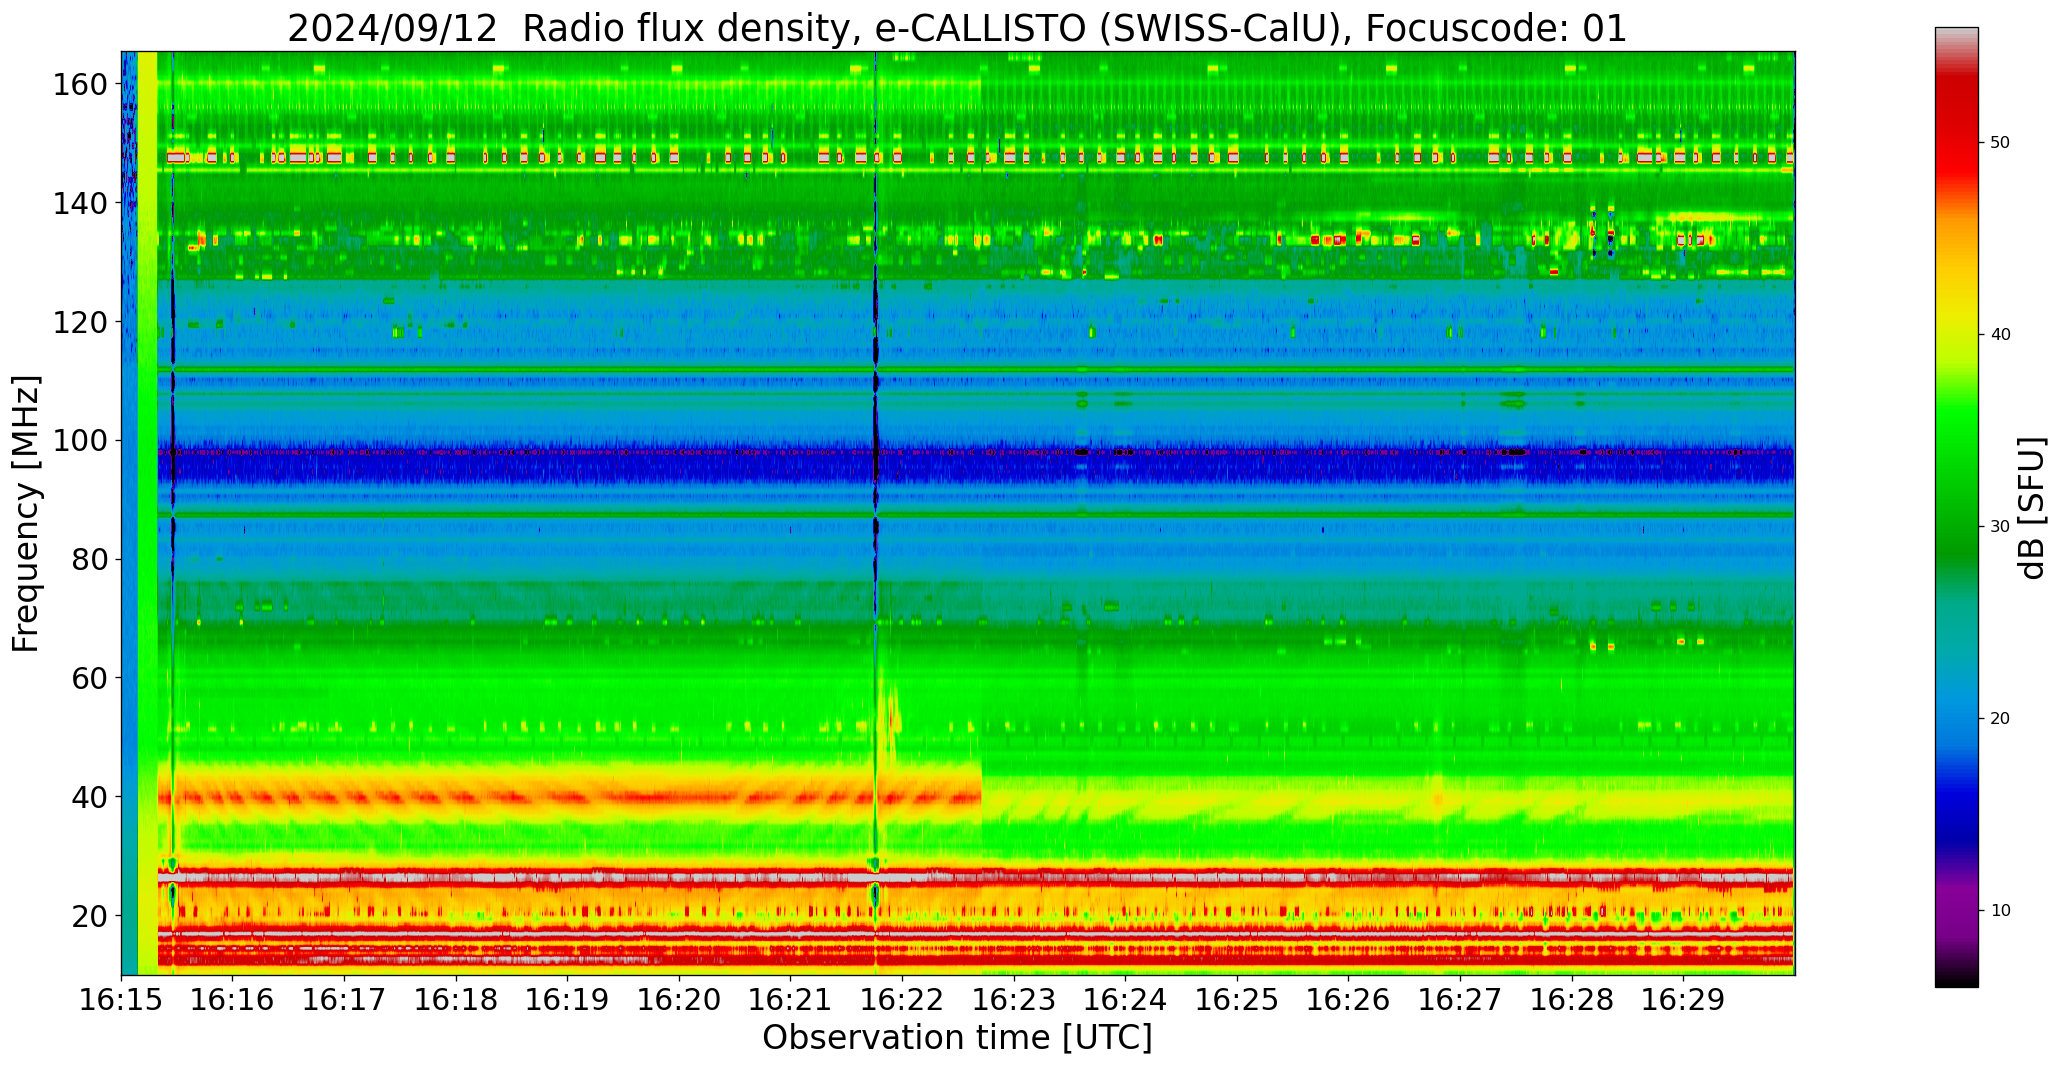The width and height of the screenshot is (2062, 1067).
Task: Click the 16:15 time tick label
Action: tap(121, 999)
